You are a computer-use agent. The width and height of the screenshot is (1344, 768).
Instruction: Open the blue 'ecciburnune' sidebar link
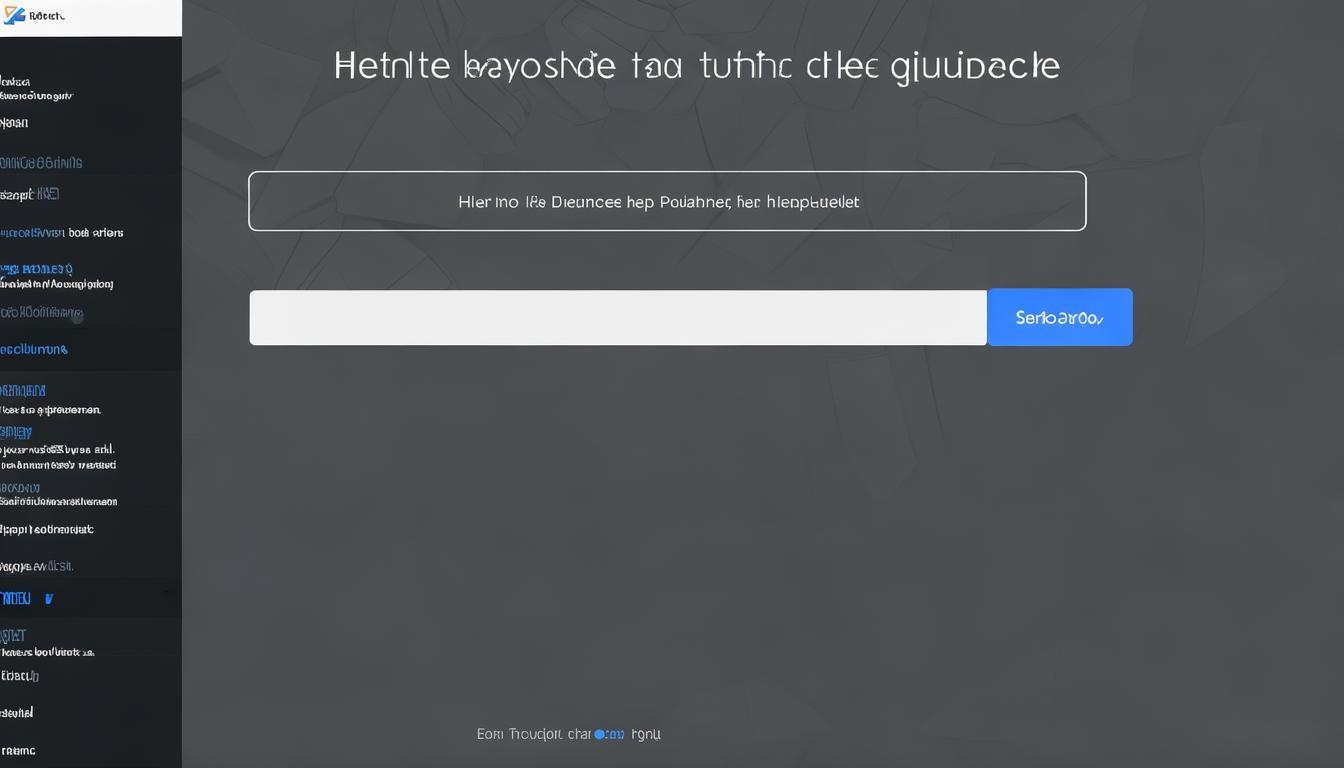[34, 350]
